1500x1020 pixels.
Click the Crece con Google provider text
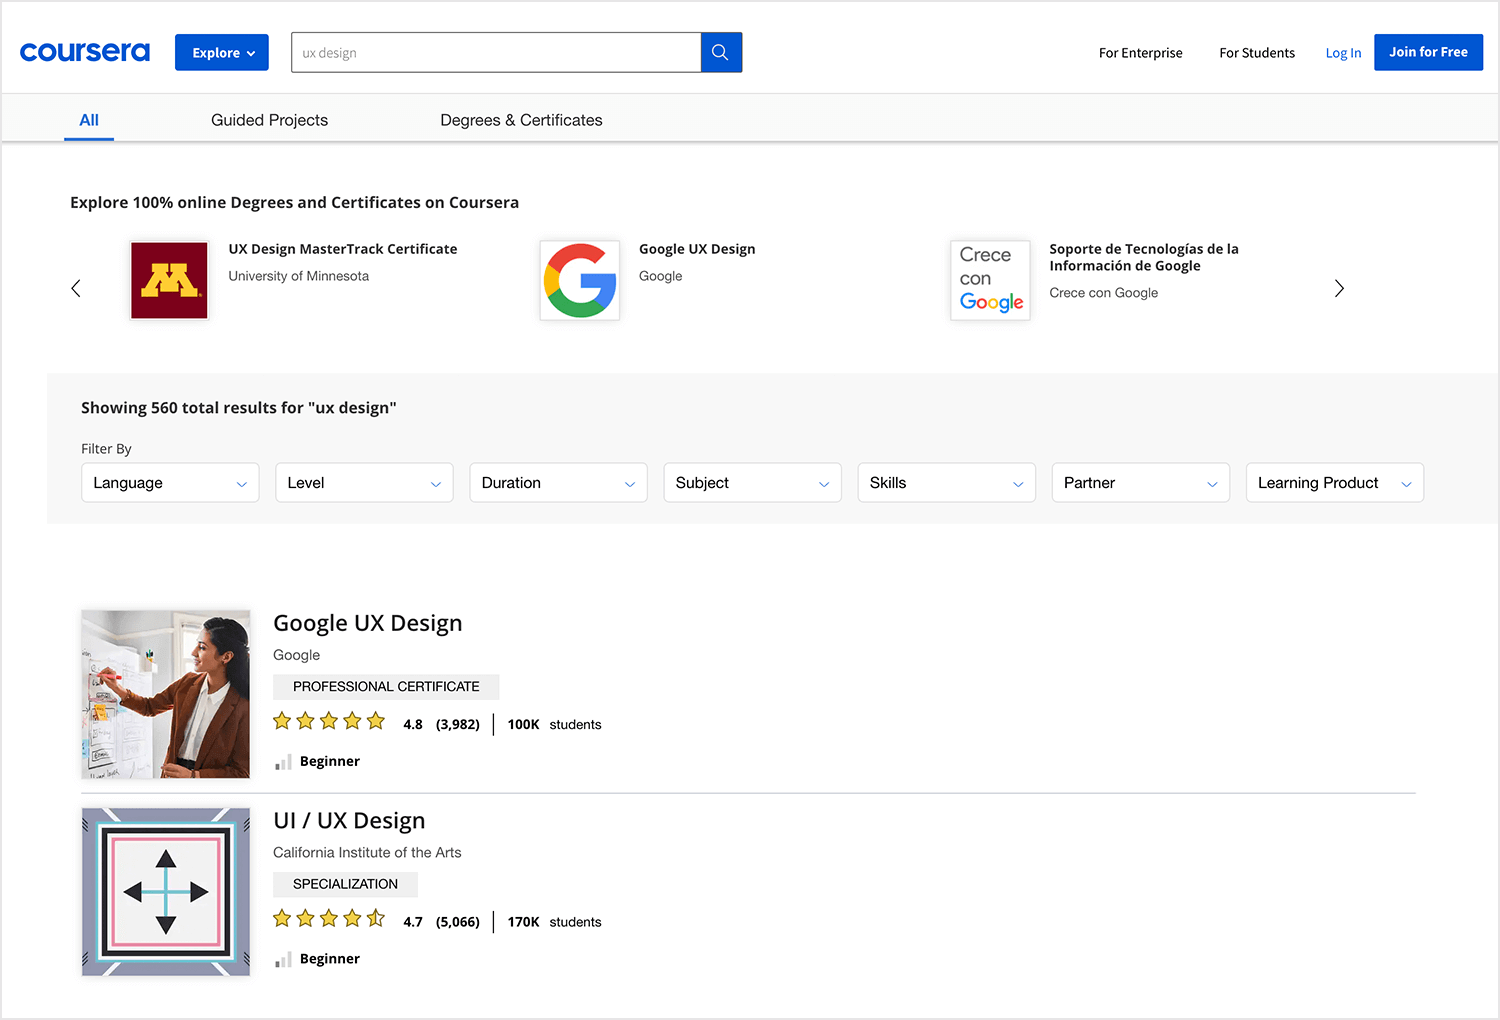click(1104, 293)
